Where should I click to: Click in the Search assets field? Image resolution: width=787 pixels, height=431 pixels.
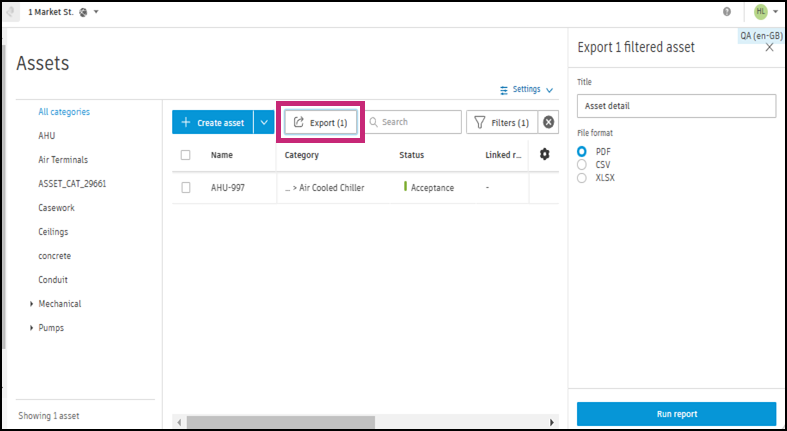point(413,122)
